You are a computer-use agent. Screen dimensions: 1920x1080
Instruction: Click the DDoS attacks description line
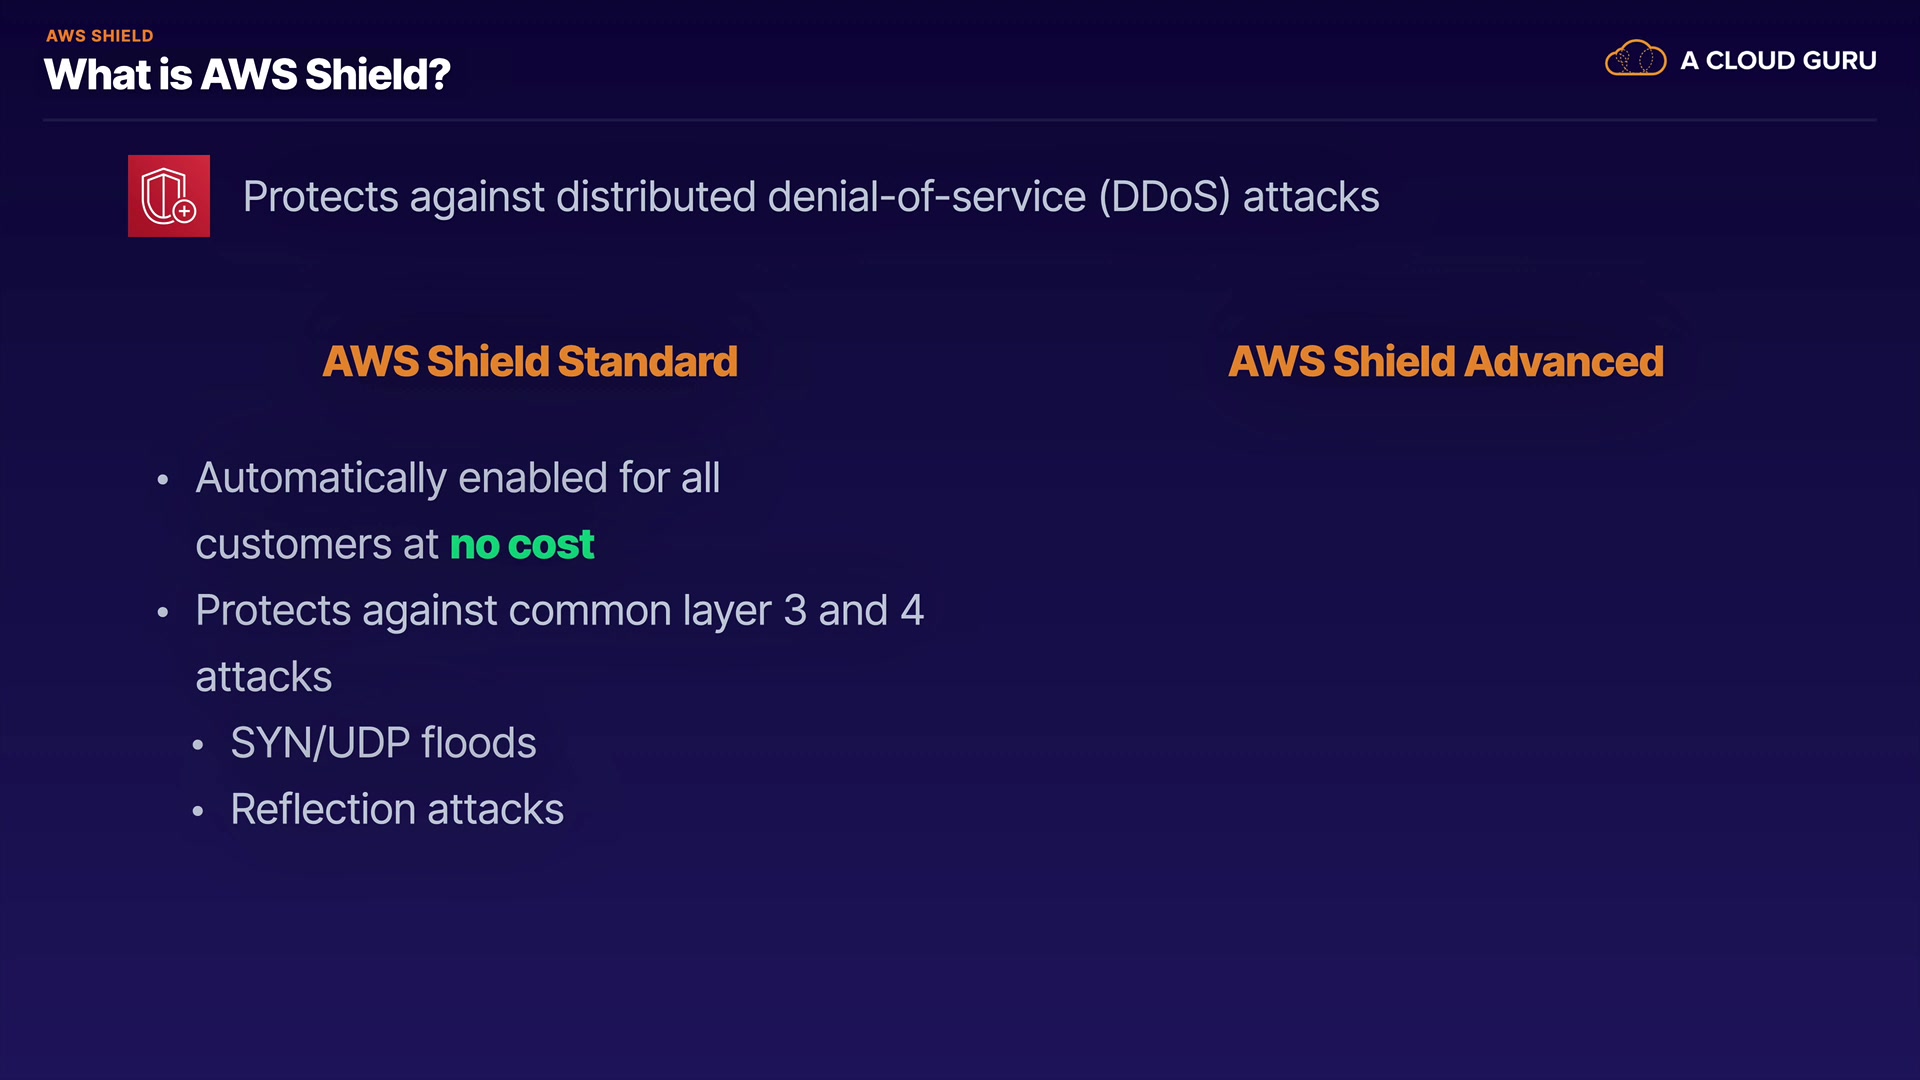pyautogui.click(x=810, y=197)
